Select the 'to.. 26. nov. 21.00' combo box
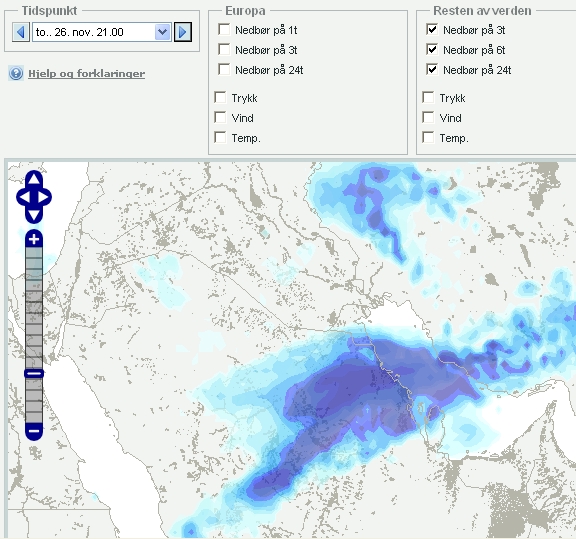Image resolution: width=576 pixels, height=539 pixels. (x=101, y=32)
